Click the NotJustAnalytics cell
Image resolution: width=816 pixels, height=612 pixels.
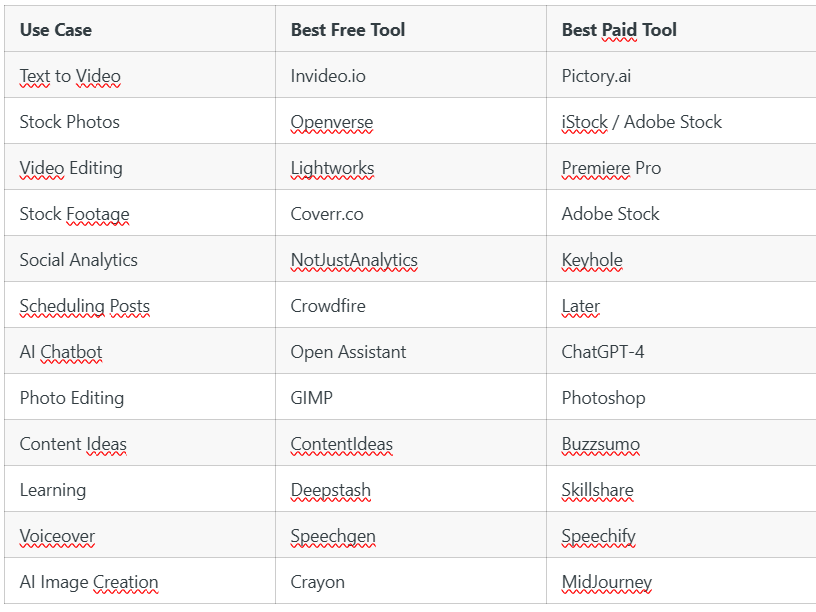(x=411, y=259)
